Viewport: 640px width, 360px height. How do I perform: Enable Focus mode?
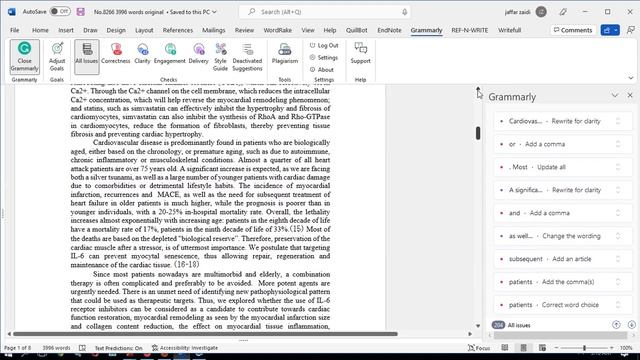click(x=479, y=348)
